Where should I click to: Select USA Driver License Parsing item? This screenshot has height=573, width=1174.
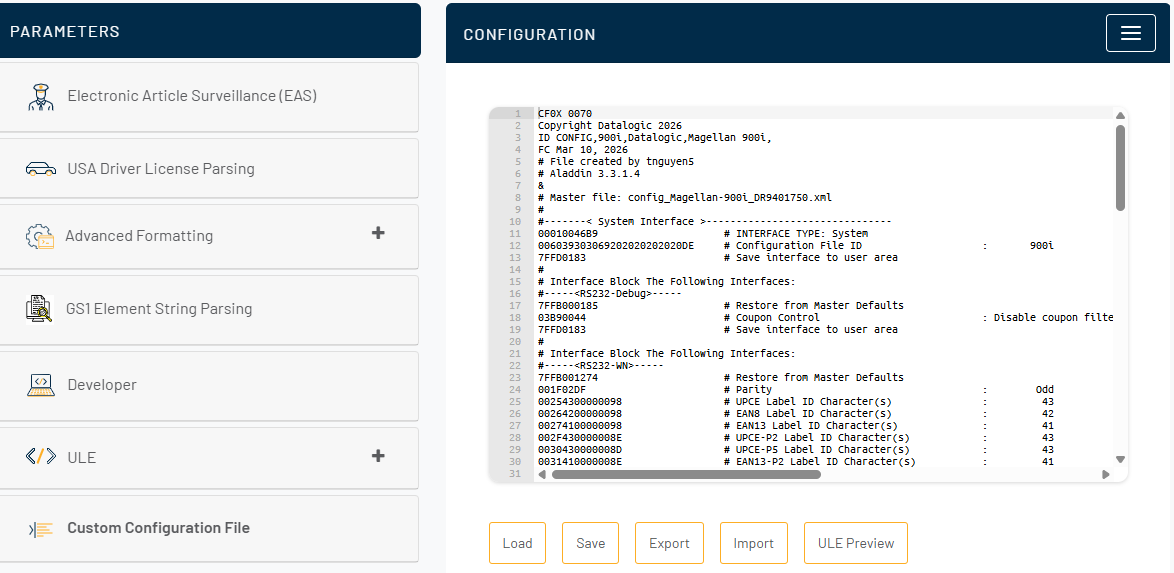click(x=161, y=169)
